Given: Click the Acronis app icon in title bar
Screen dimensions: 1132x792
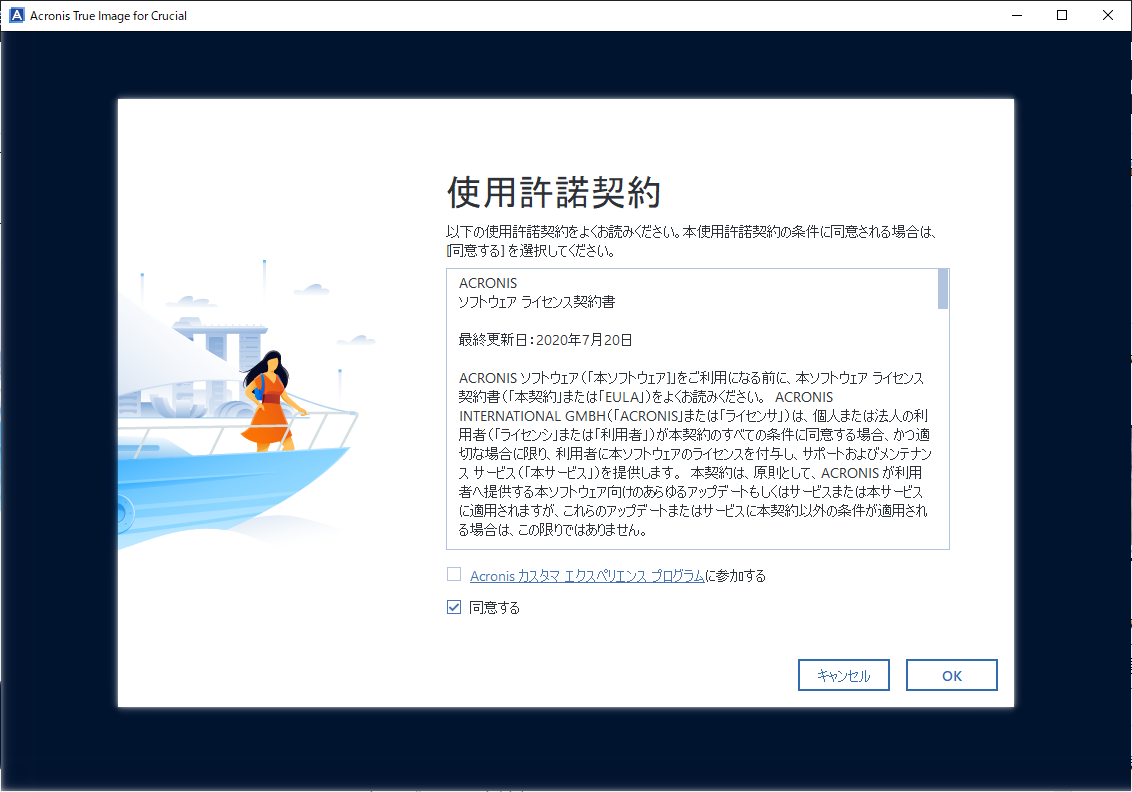Looking at the screenshot, I should point(16,15).
